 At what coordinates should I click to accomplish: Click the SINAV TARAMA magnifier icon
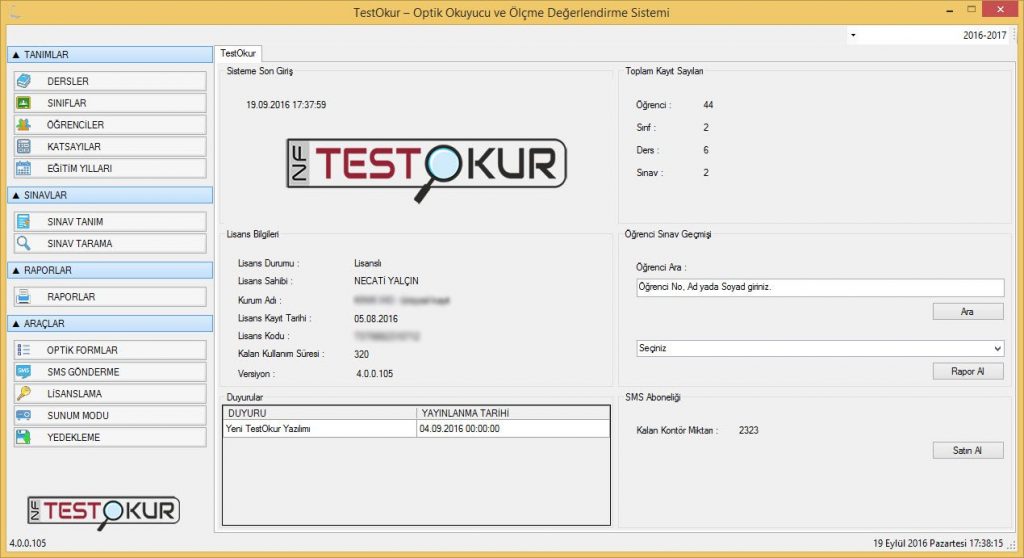24,243
